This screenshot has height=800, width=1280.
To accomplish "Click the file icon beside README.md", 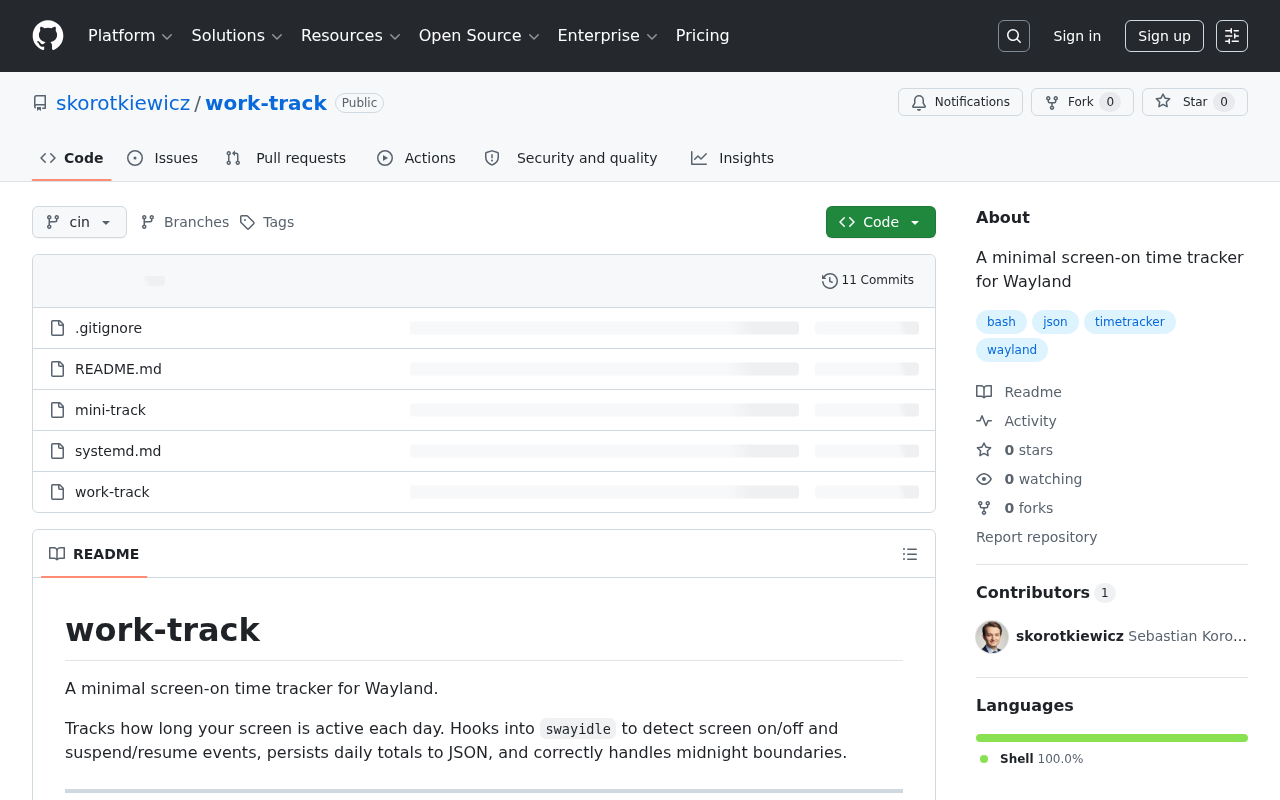I will click(x=58, y=369).
